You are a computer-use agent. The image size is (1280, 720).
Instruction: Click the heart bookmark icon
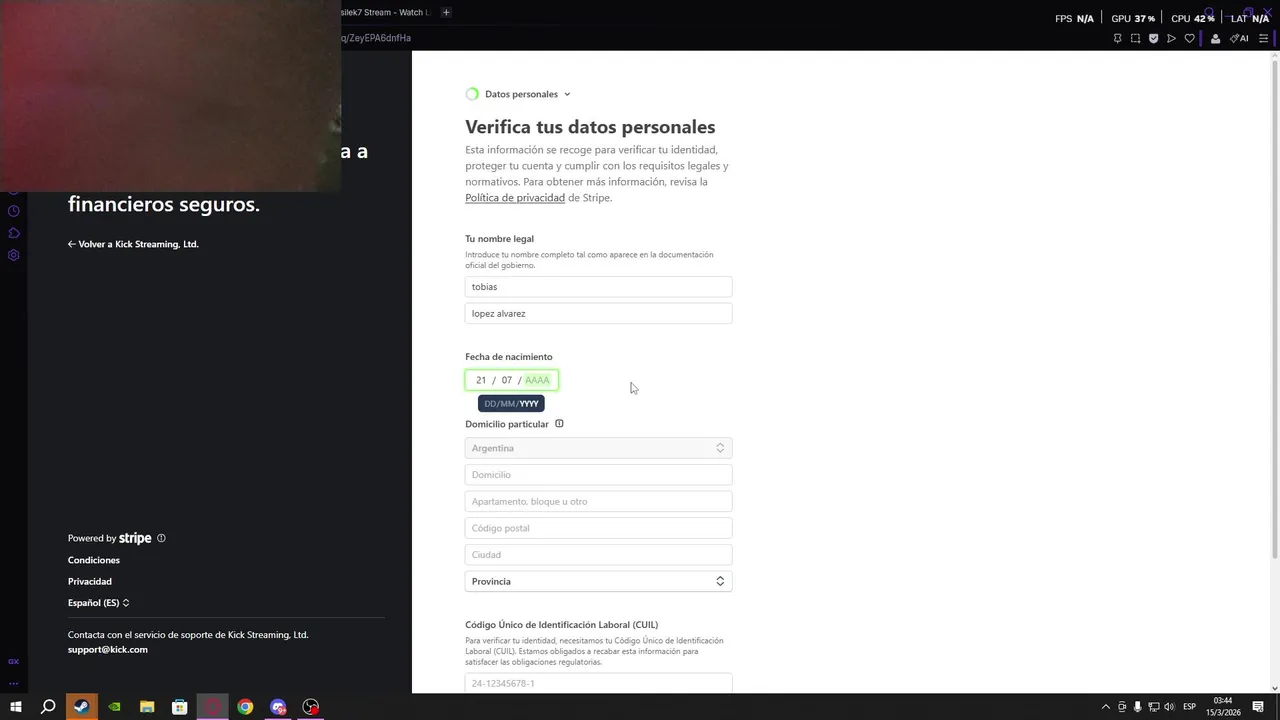click(x=1189, y=38)
